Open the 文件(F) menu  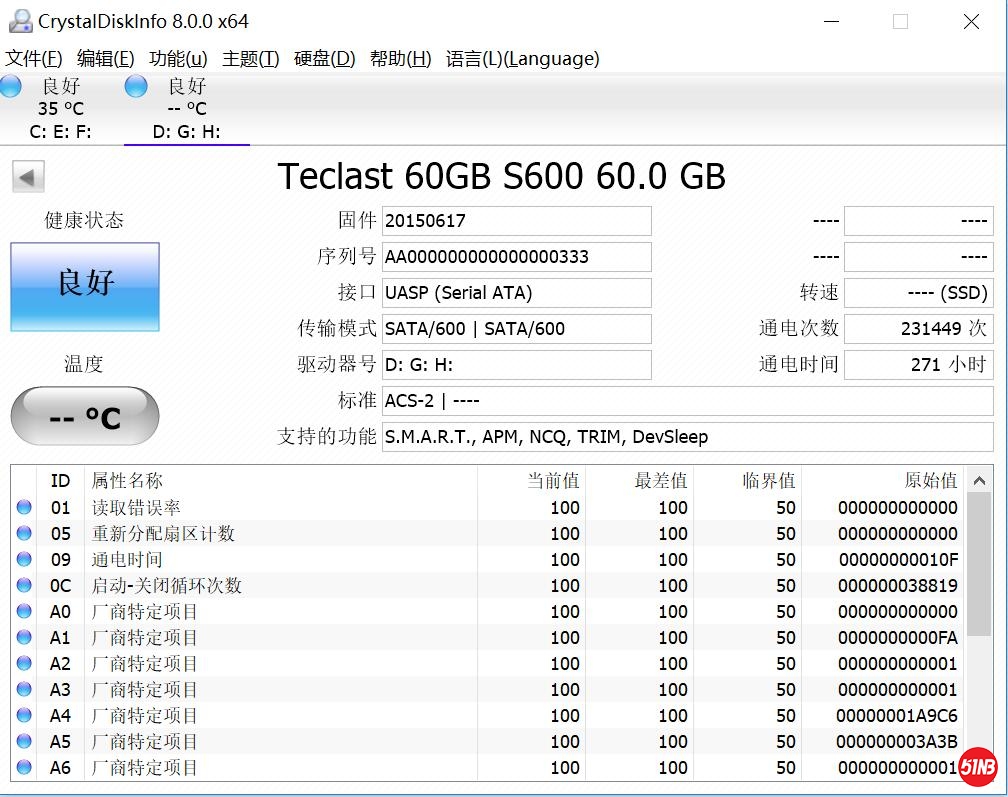click(34, 59)
